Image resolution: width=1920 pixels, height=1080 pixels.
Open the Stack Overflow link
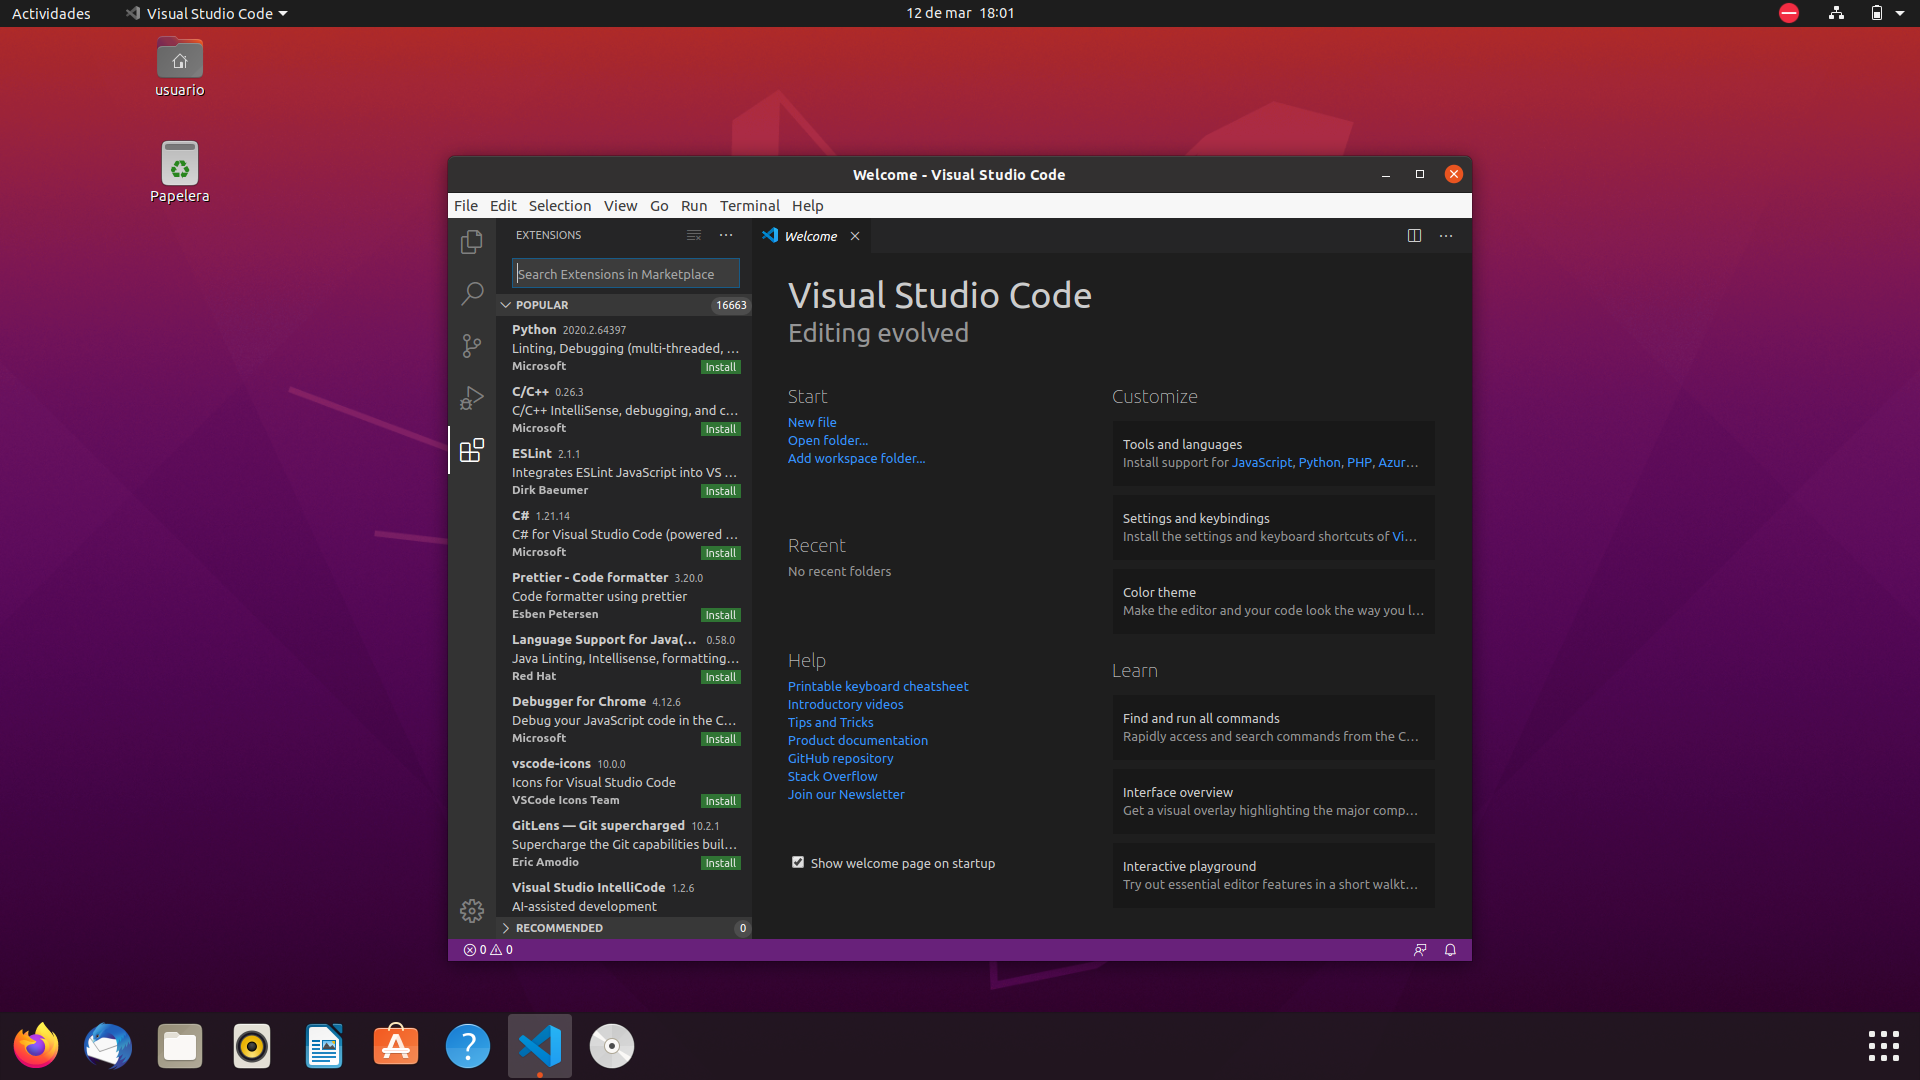(833, 776)
